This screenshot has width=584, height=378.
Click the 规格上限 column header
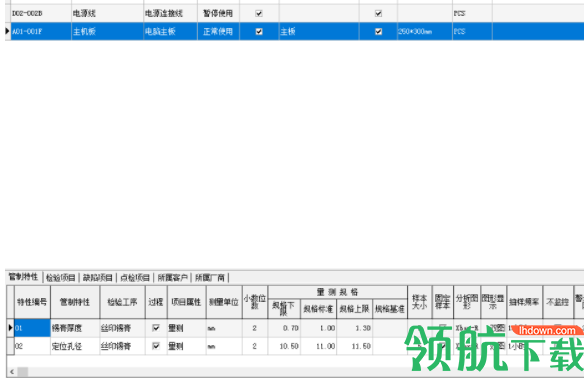coord(354,309)
